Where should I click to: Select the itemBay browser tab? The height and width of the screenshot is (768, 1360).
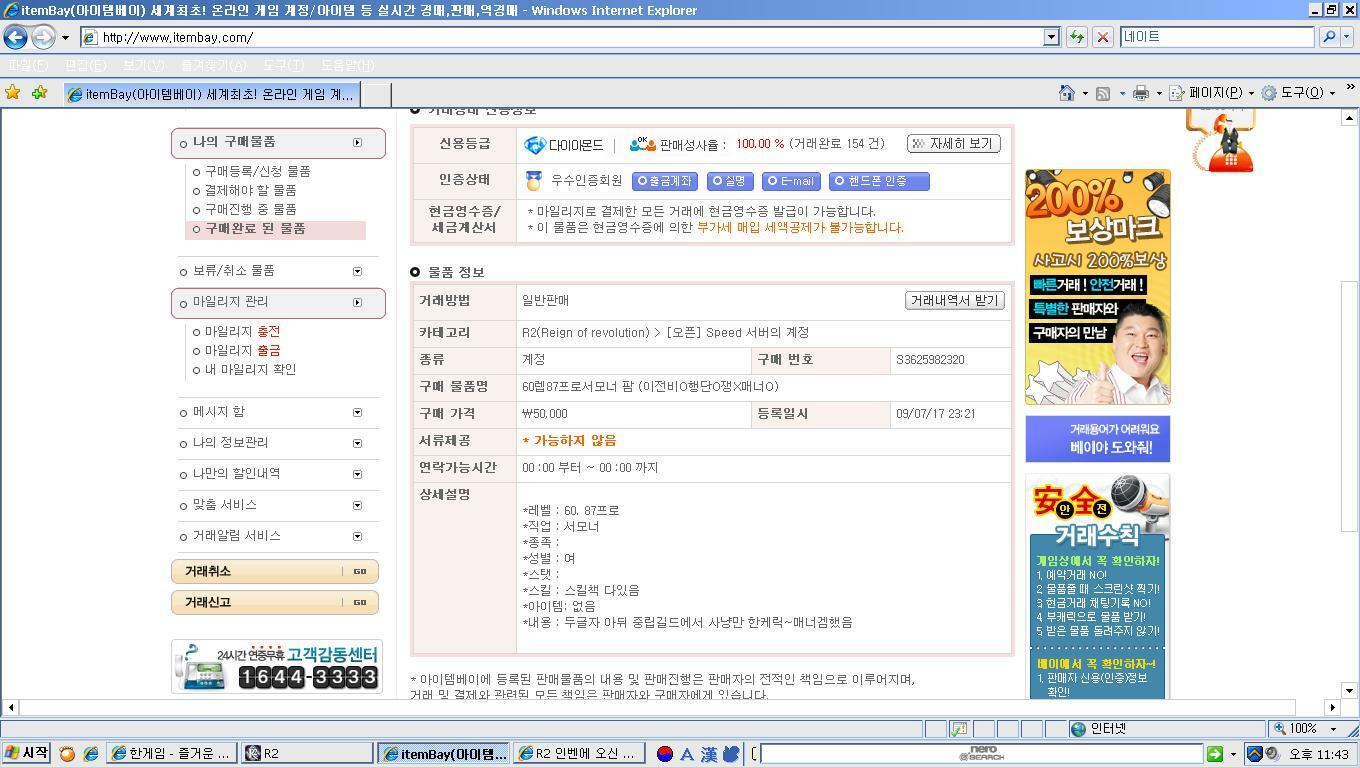[210, 94]
